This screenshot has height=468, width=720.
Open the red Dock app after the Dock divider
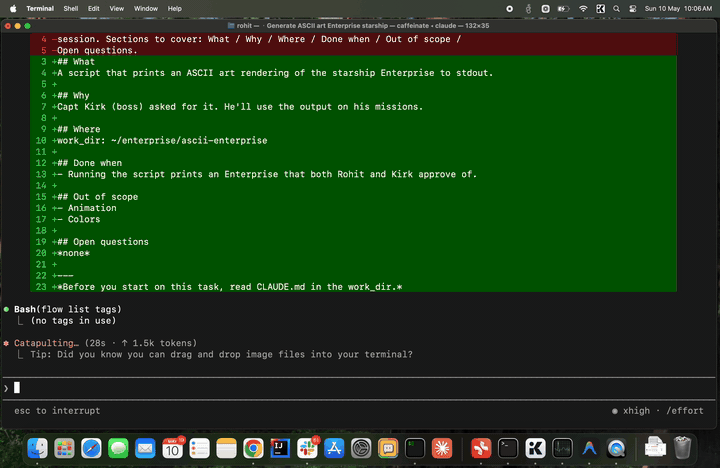[x=481, y=448]
